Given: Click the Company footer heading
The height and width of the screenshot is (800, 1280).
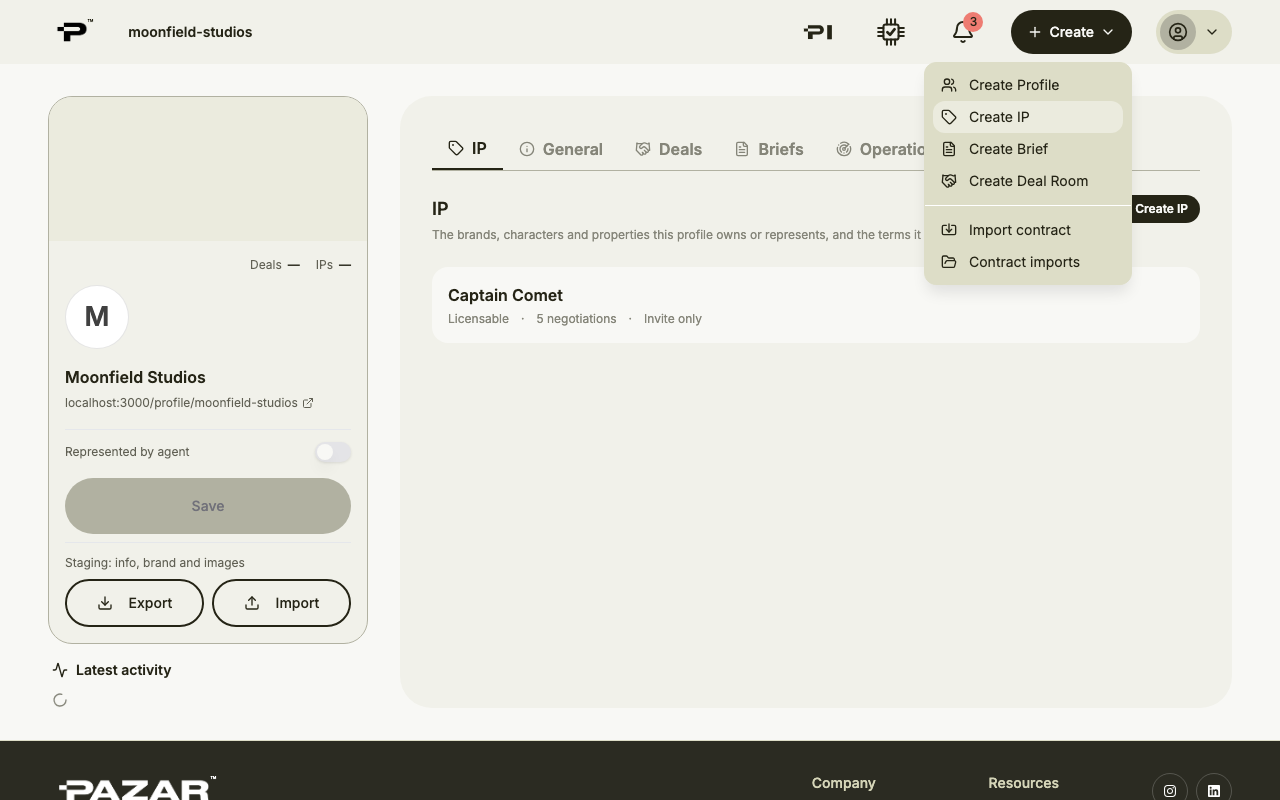Looking at the screenshot, I should click(x=843, y=783).
